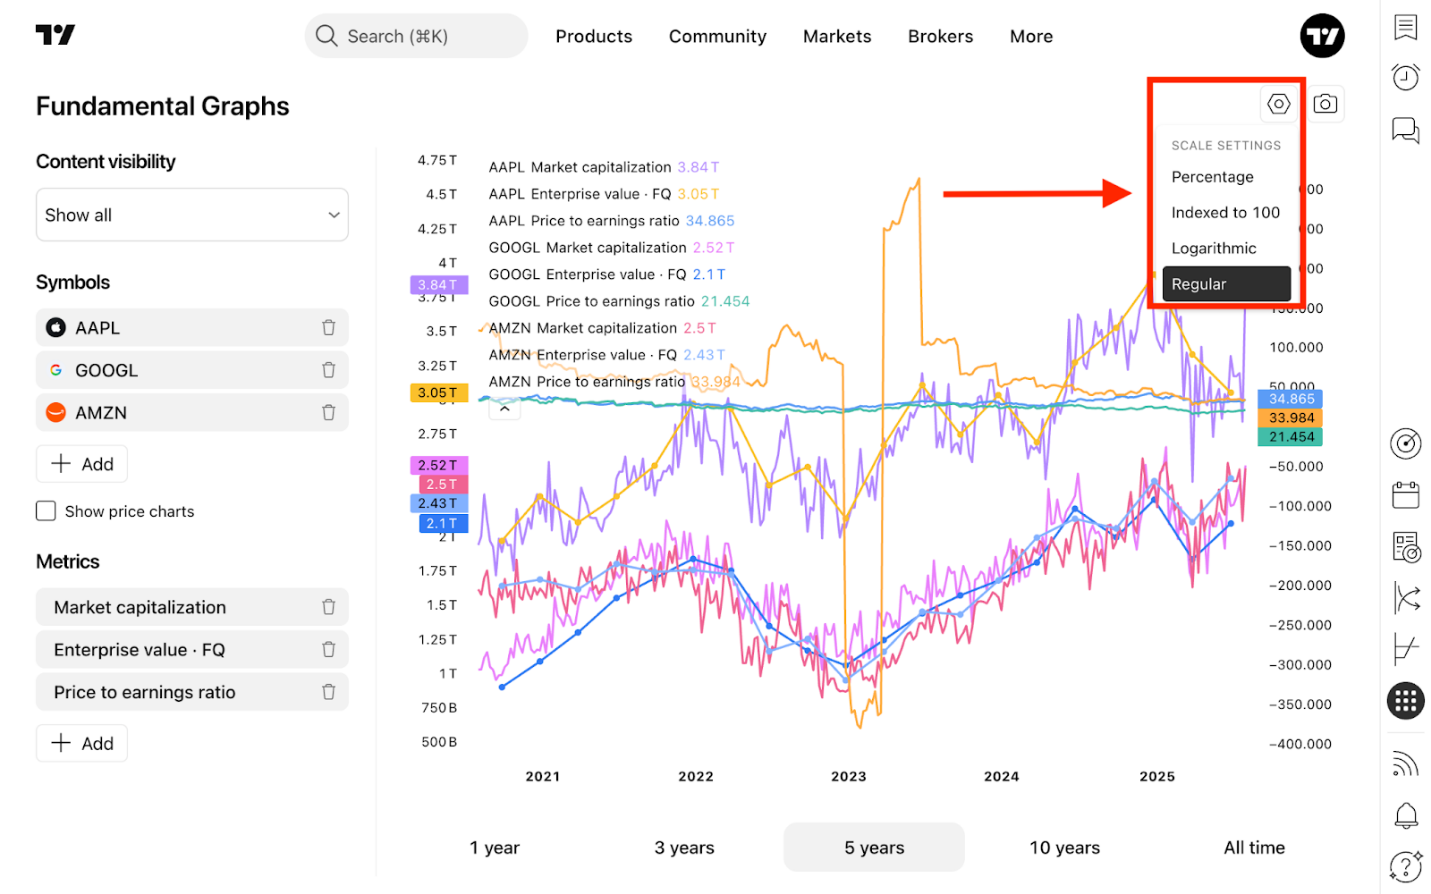Open the broadcast feed icon in sidebar

pos(1405,764)
